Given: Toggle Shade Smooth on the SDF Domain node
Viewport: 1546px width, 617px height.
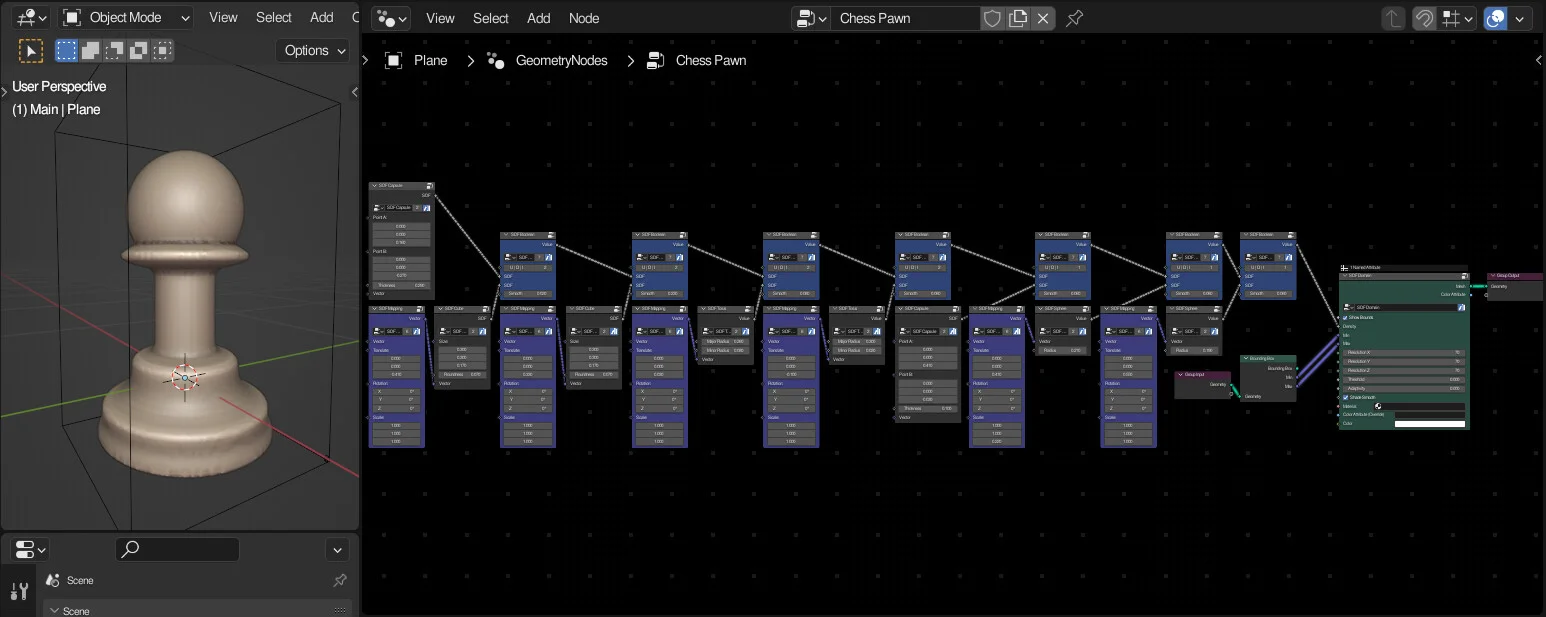Looking at the screenshot, I should click(x=1345, y=397).
